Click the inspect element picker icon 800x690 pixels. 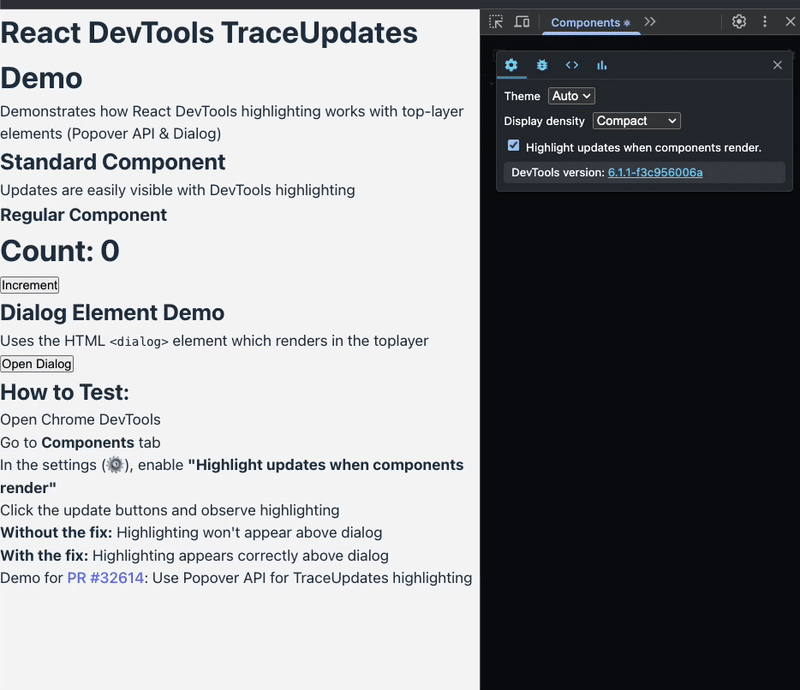[496, 22]
